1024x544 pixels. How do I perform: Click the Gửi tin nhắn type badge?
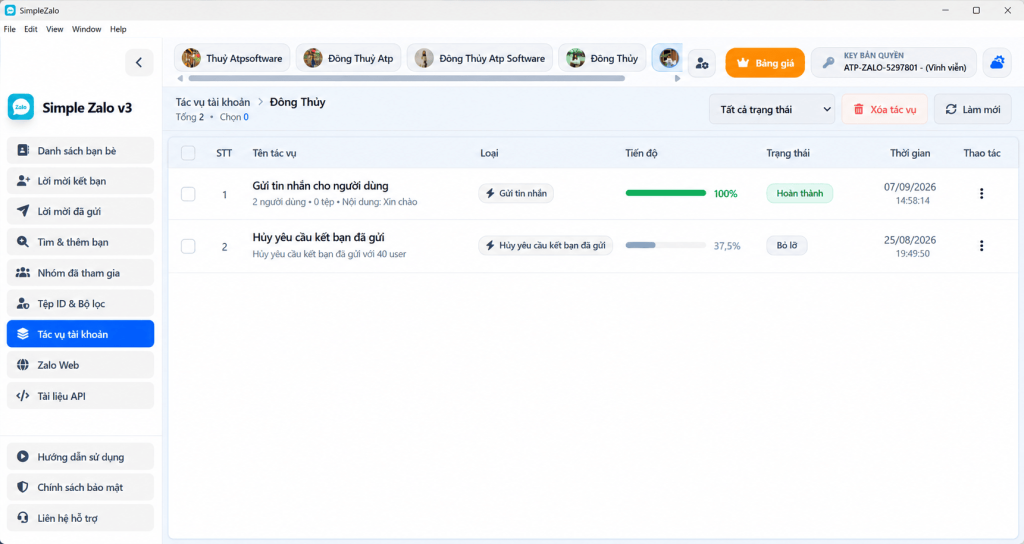[x=516, y=193]
